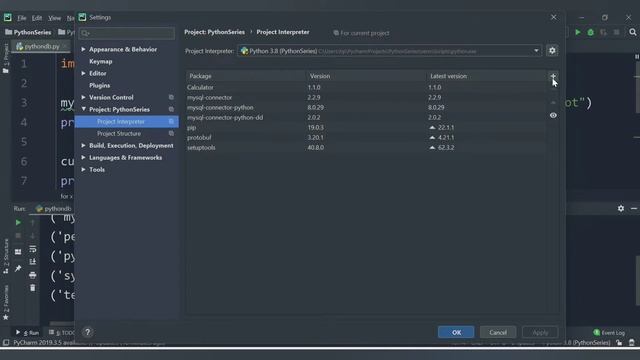Rerun pythondb in Run panel

click(18, 223)
